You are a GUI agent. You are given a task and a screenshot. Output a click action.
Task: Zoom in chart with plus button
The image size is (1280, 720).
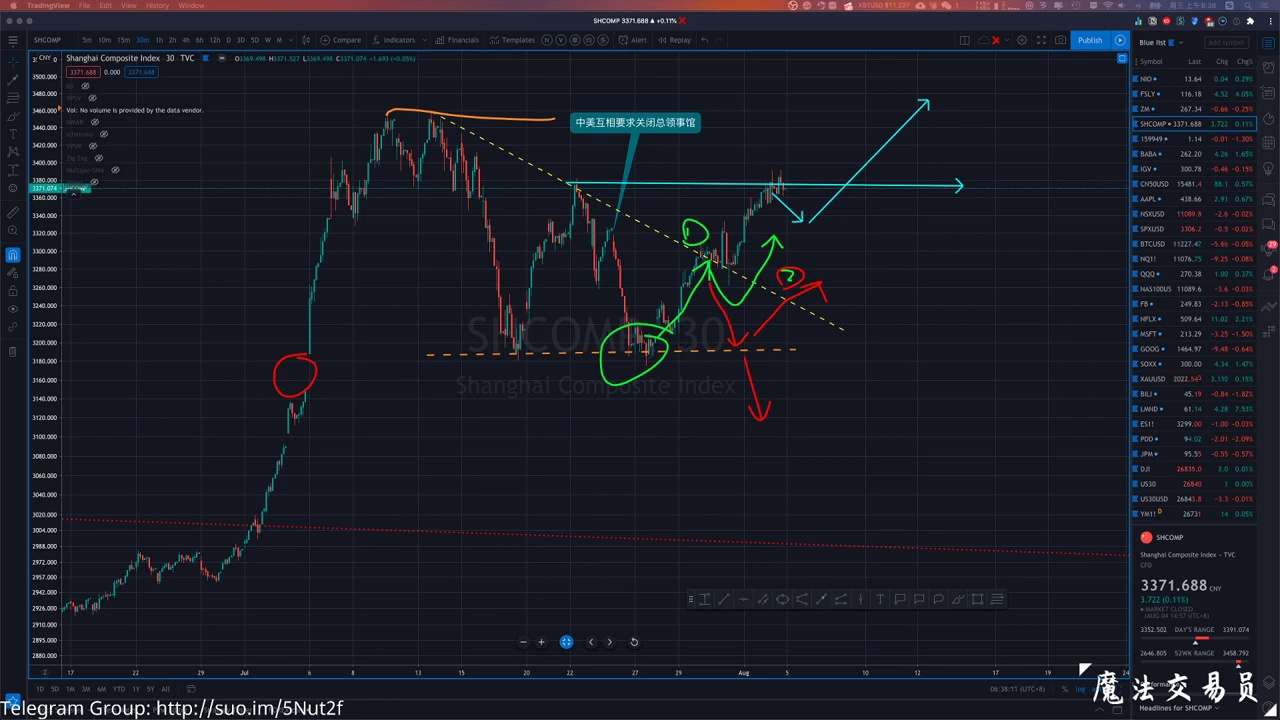(x=541, y=642)
